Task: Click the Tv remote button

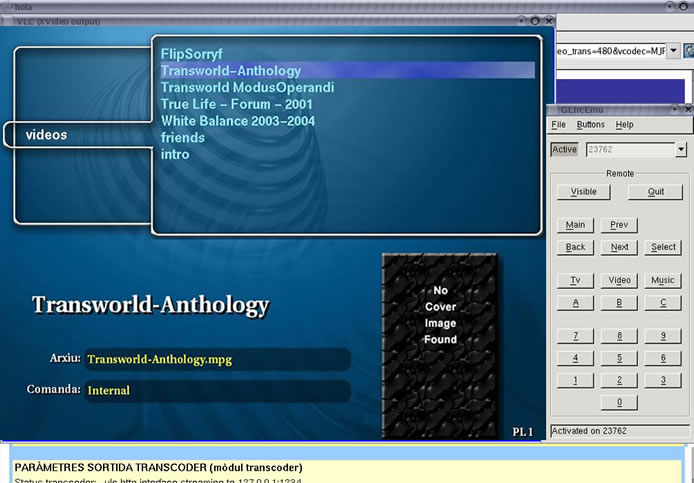Action: 575,281
